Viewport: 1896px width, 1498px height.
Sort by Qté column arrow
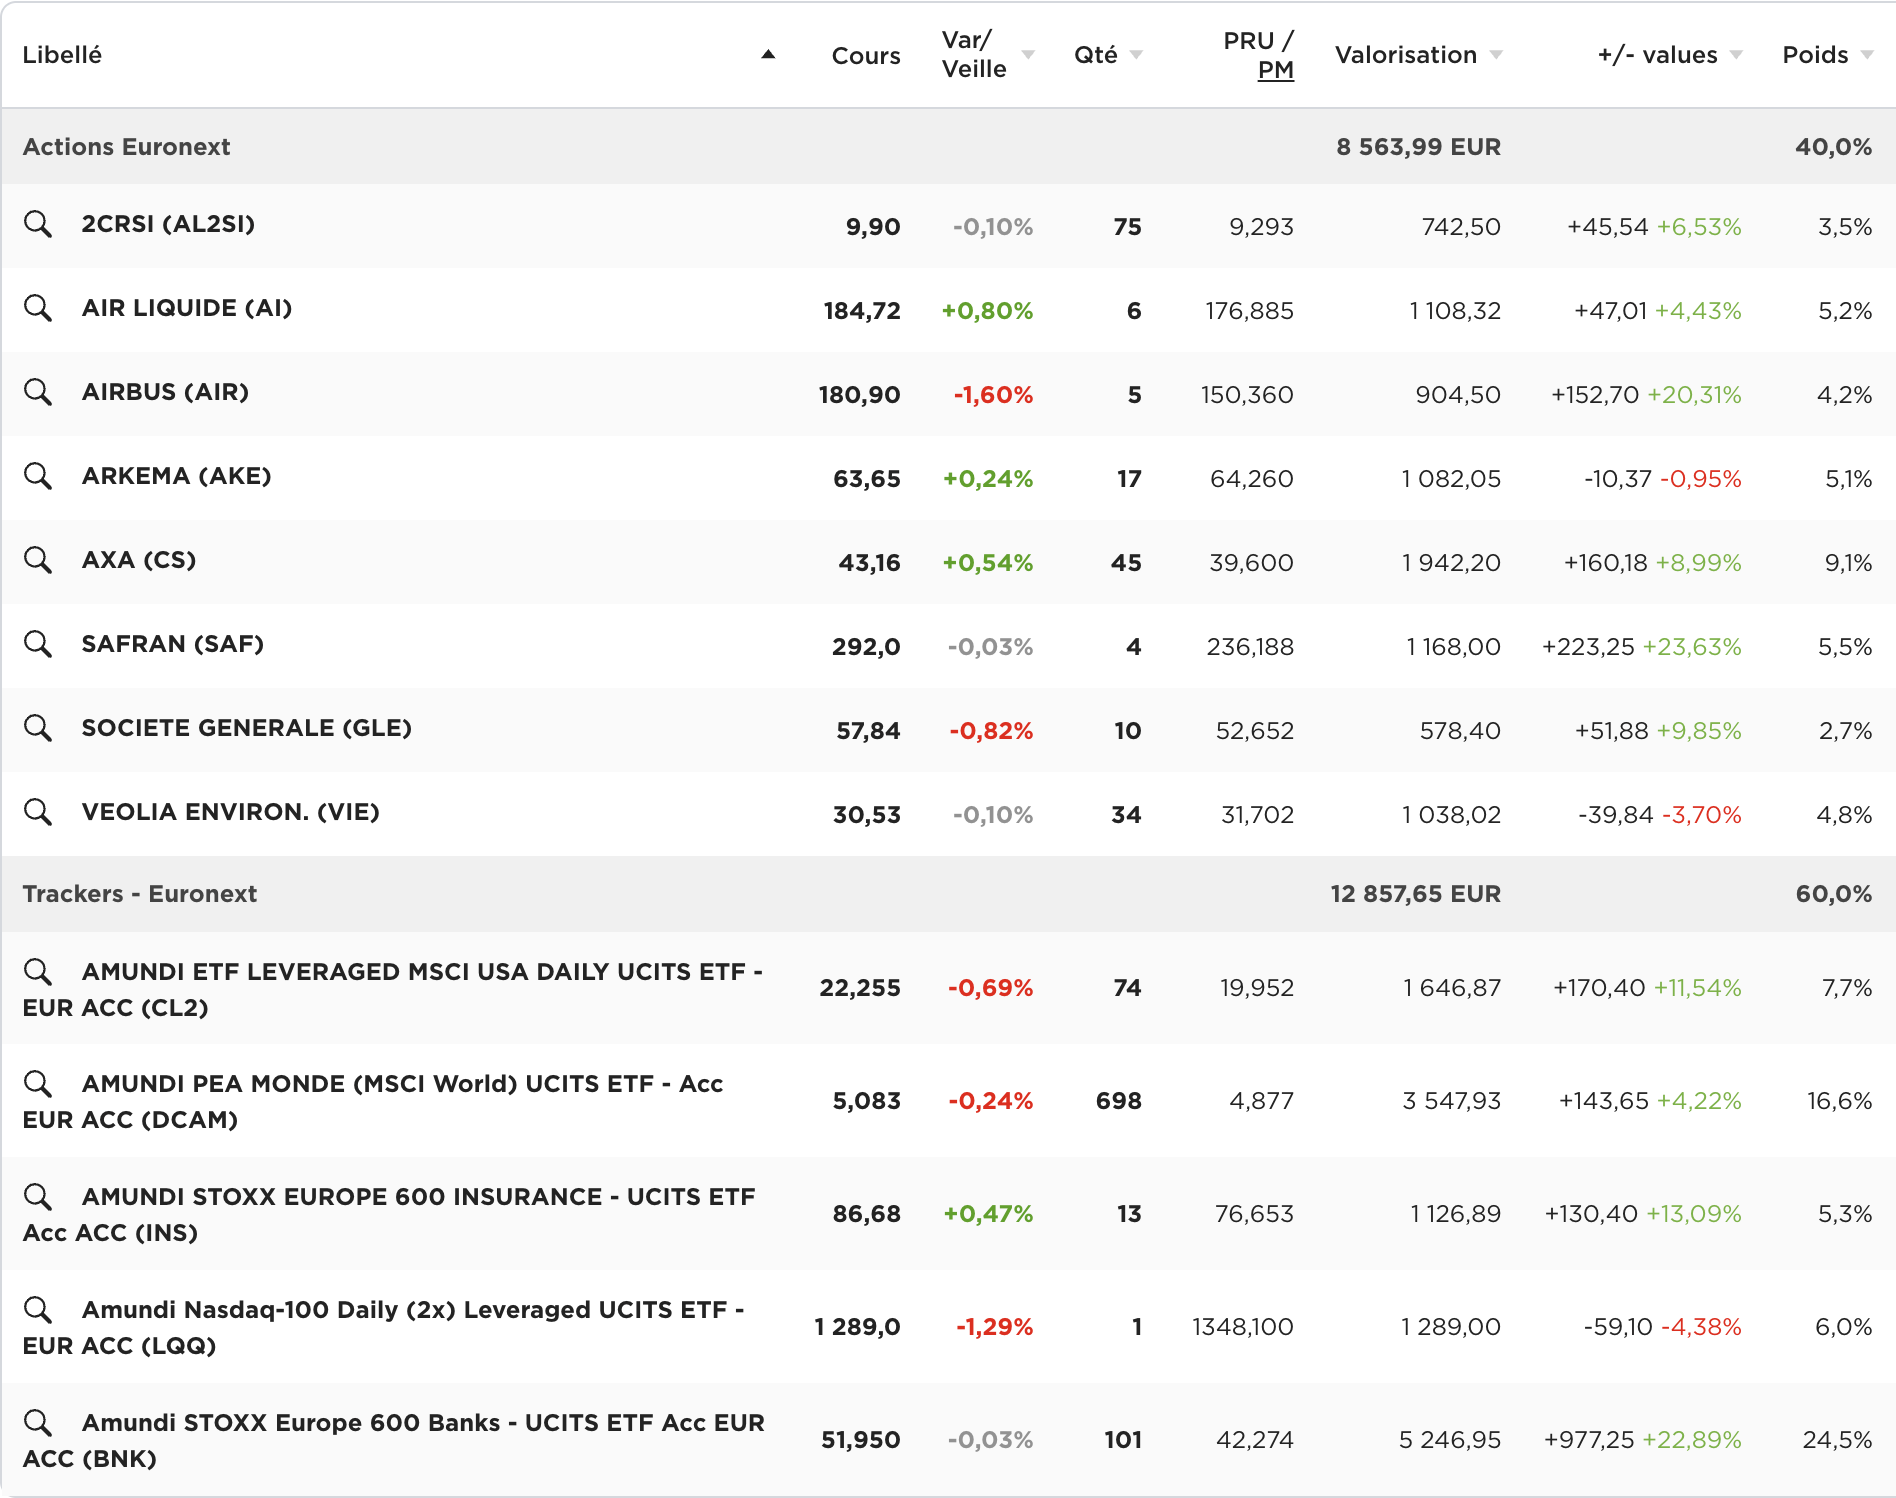[1136, 55]
